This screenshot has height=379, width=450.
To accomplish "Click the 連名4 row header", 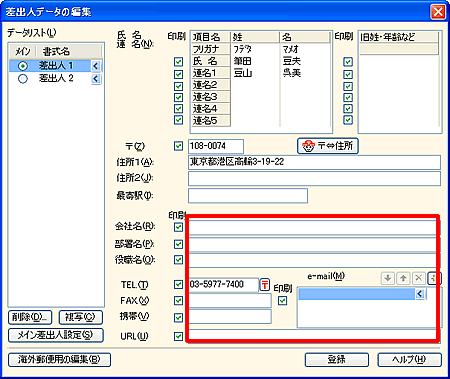I will point(211,109).
